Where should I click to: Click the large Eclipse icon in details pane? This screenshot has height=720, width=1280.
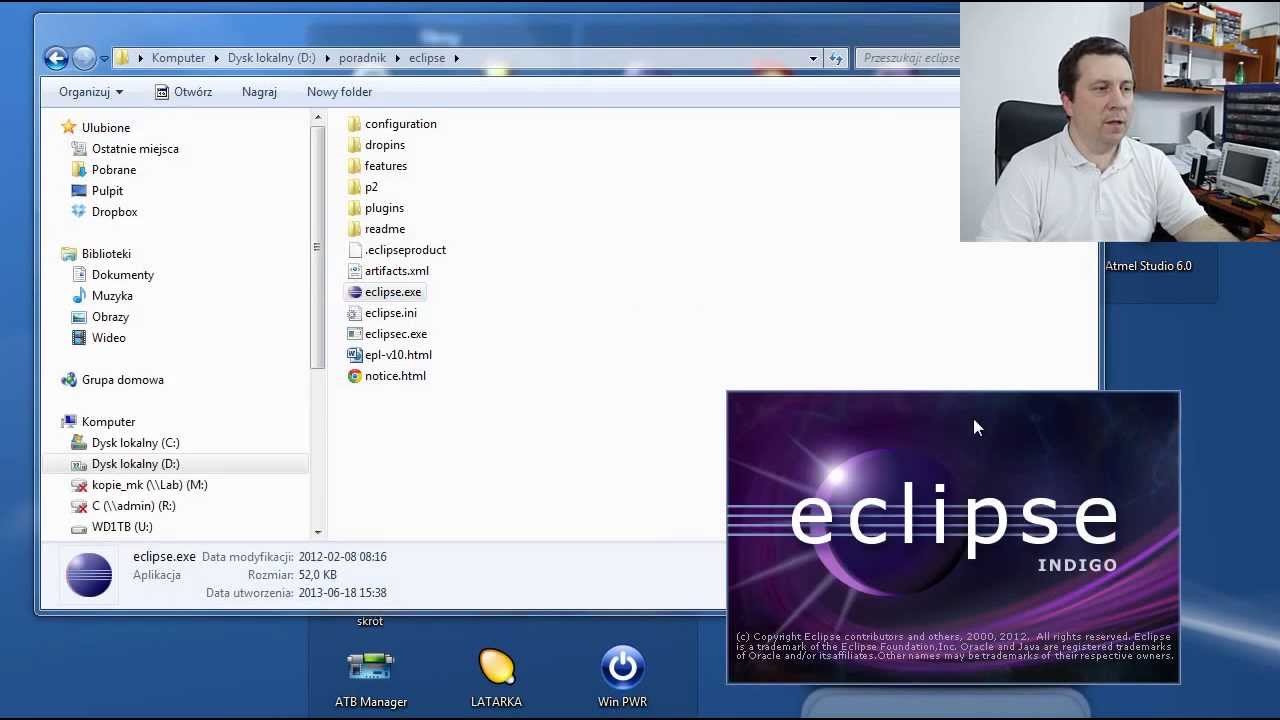(x=89, y=575)
